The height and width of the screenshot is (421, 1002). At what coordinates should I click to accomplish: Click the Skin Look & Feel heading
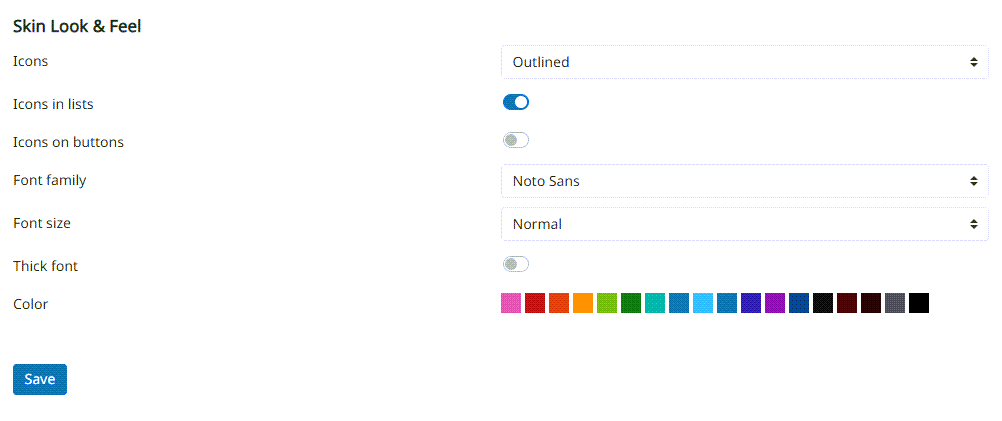click(x=77, y=26)
